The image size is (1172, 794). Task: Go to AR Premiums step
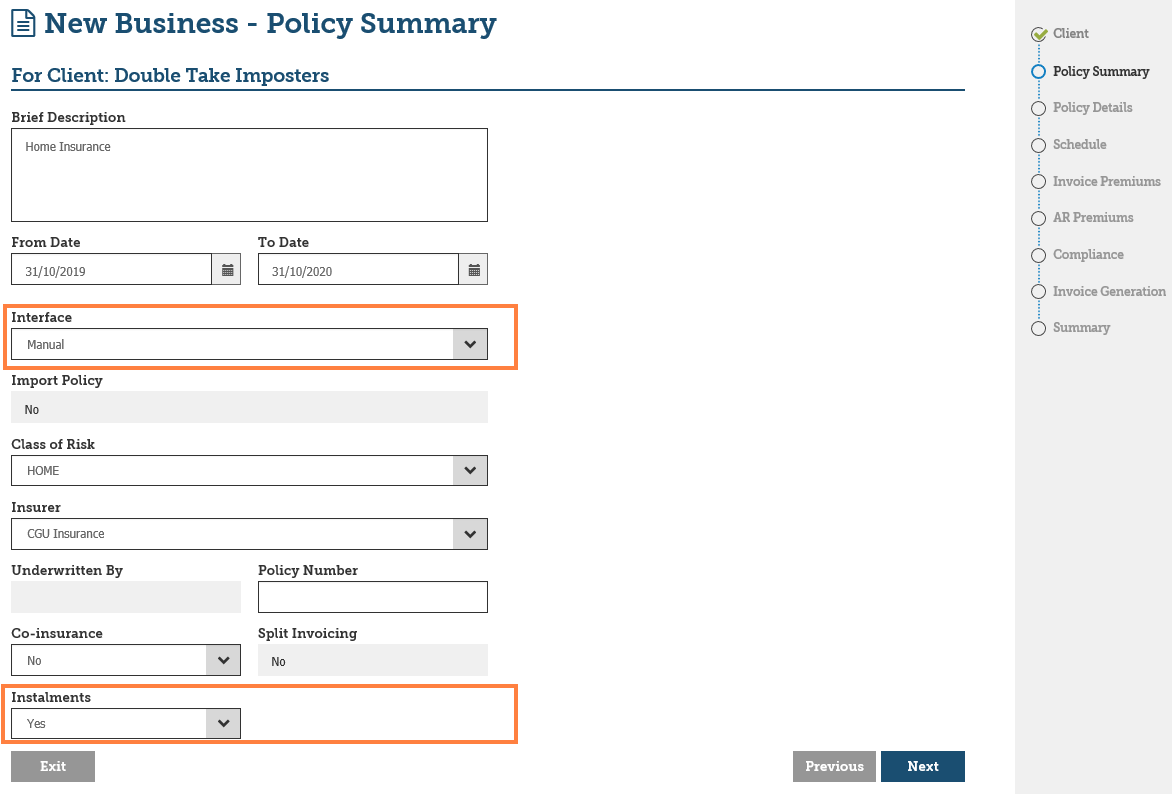(x=1092, y=218)
